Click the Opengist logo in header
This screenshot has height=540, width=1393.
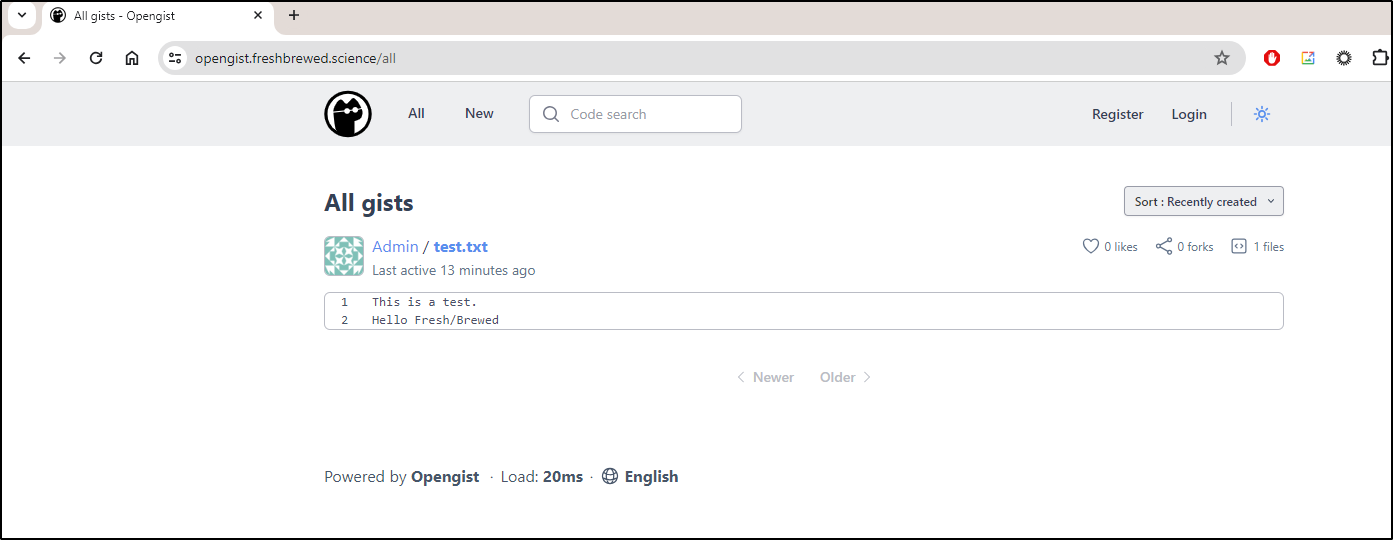tap(348, 114)
